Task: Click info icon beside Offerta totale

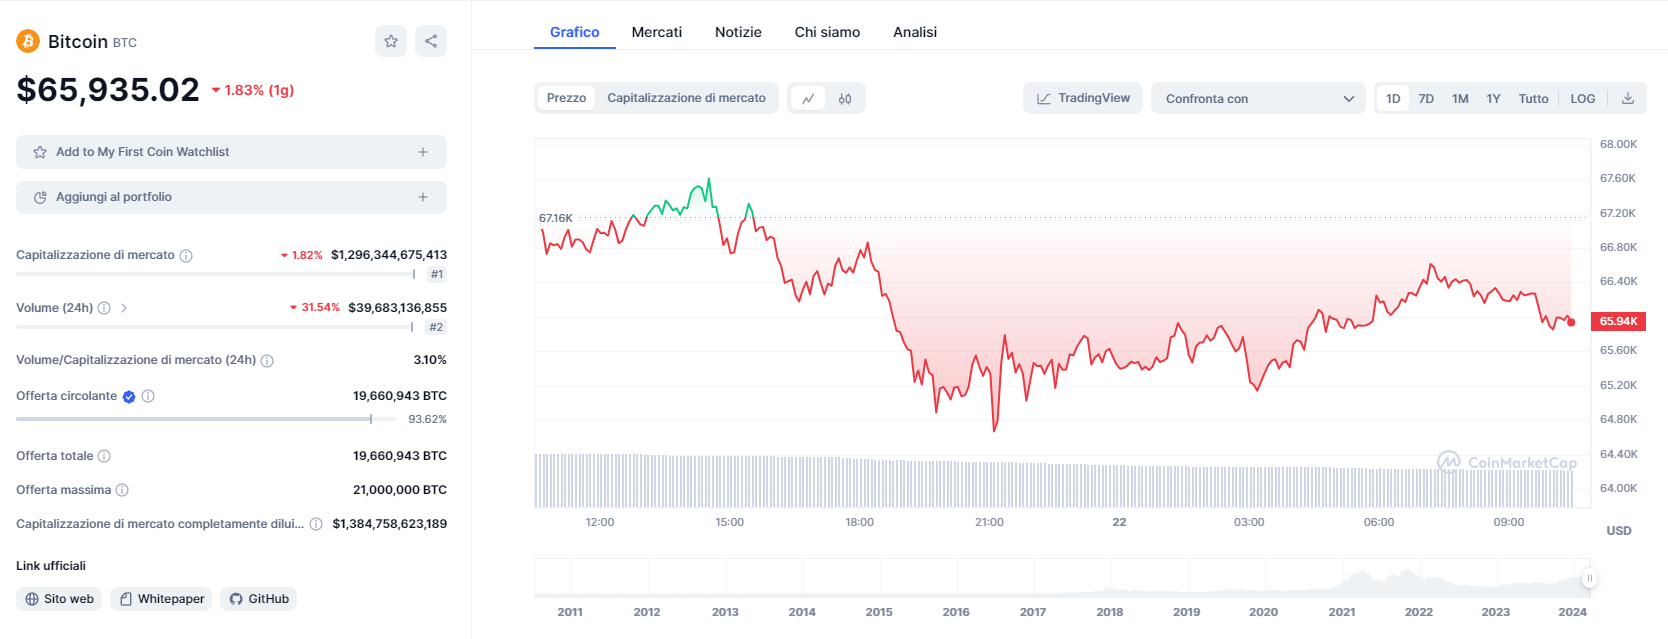Action: click(x=104, y=456)
